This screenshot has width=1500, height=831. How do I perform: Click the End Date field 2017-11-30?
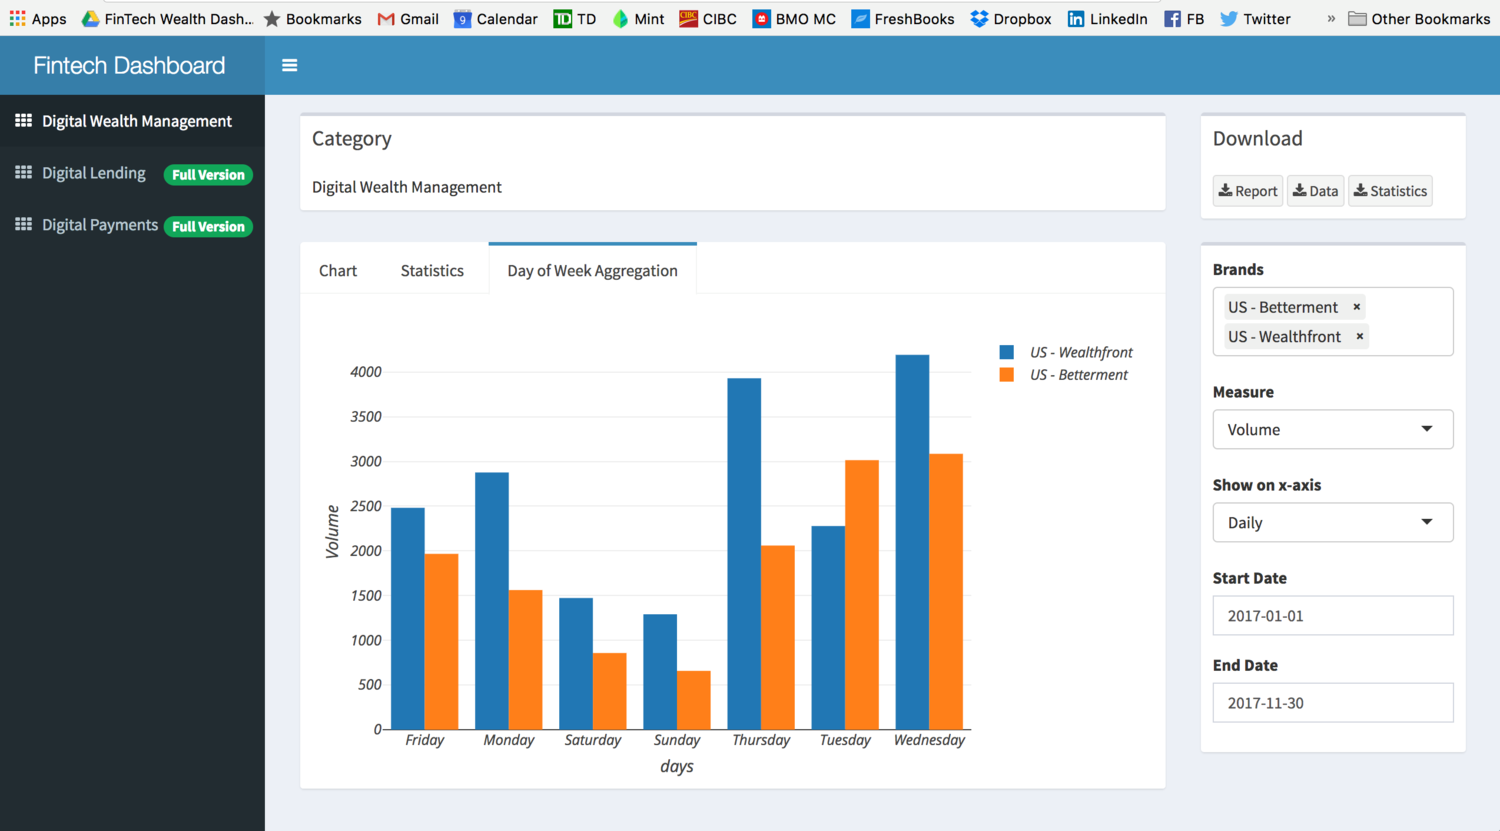click(x=1333, y=702)
